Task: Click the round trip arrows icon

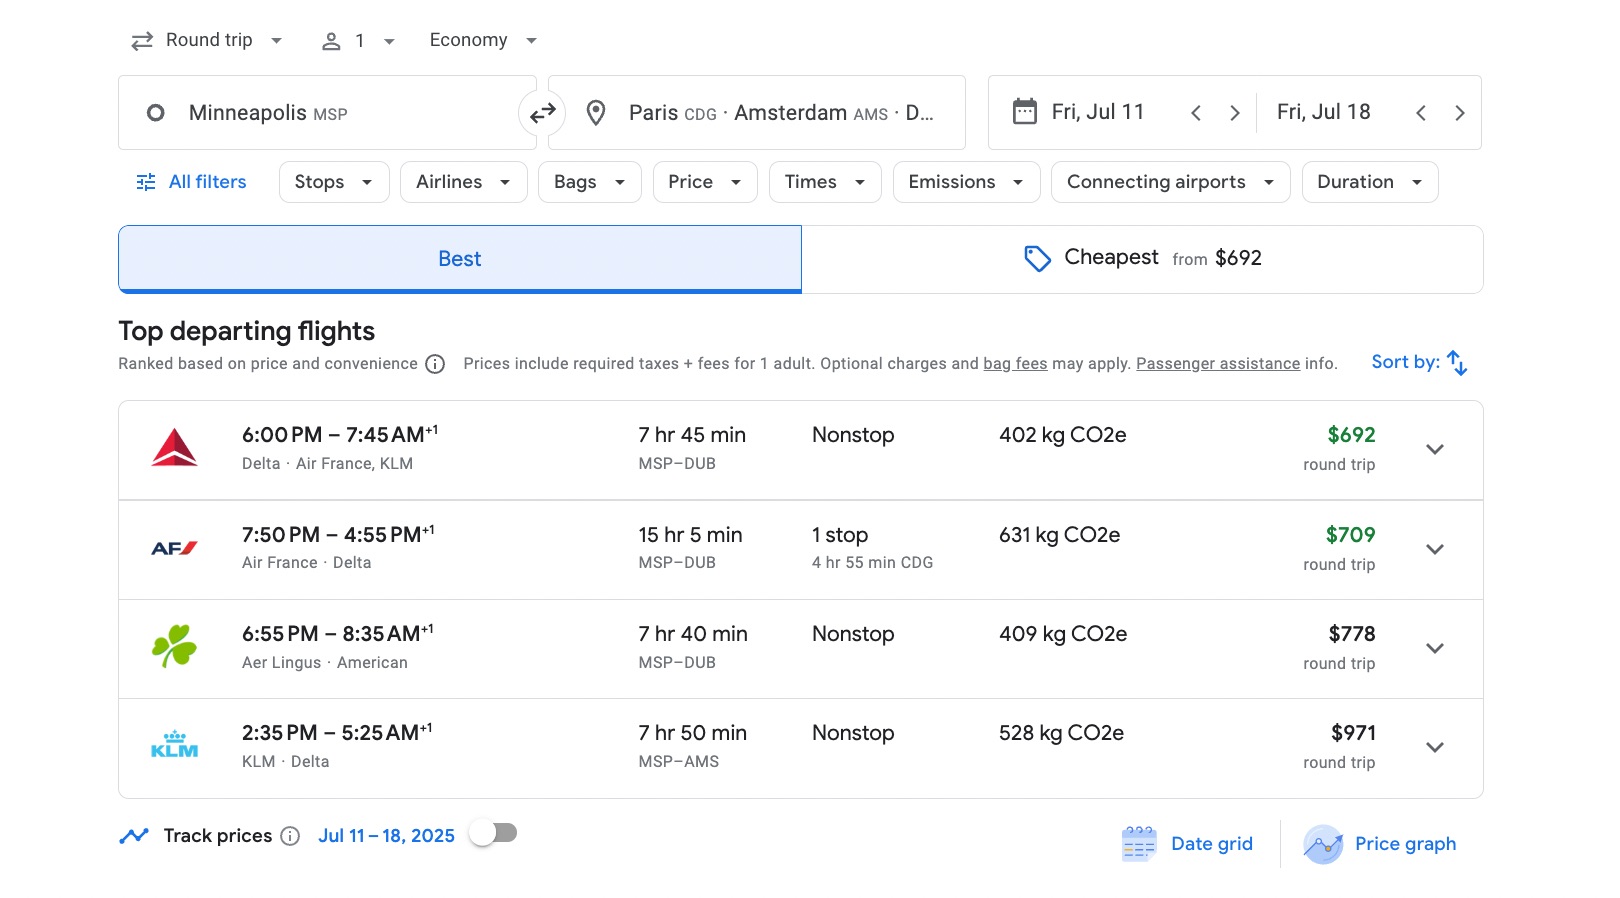Action: (x=142, y=40)
